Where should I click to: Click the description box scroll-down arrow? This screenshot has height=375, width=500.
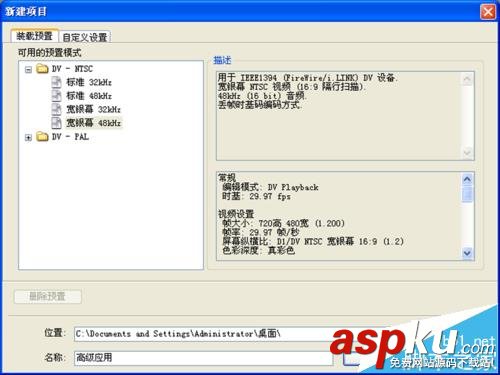click(467, 153)
